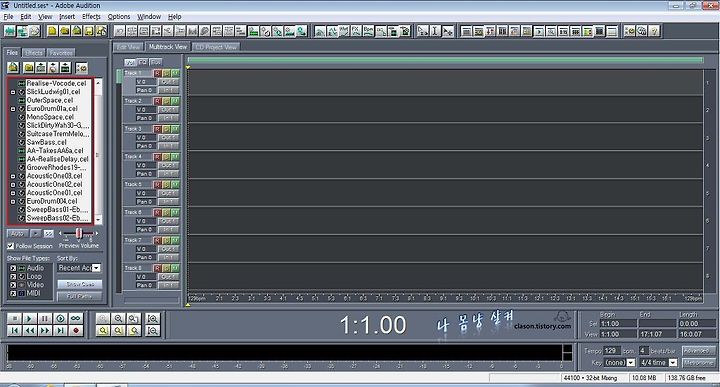Click the Open Session folder toolbar icon
720x387 pixels.
tap(65, 31)
